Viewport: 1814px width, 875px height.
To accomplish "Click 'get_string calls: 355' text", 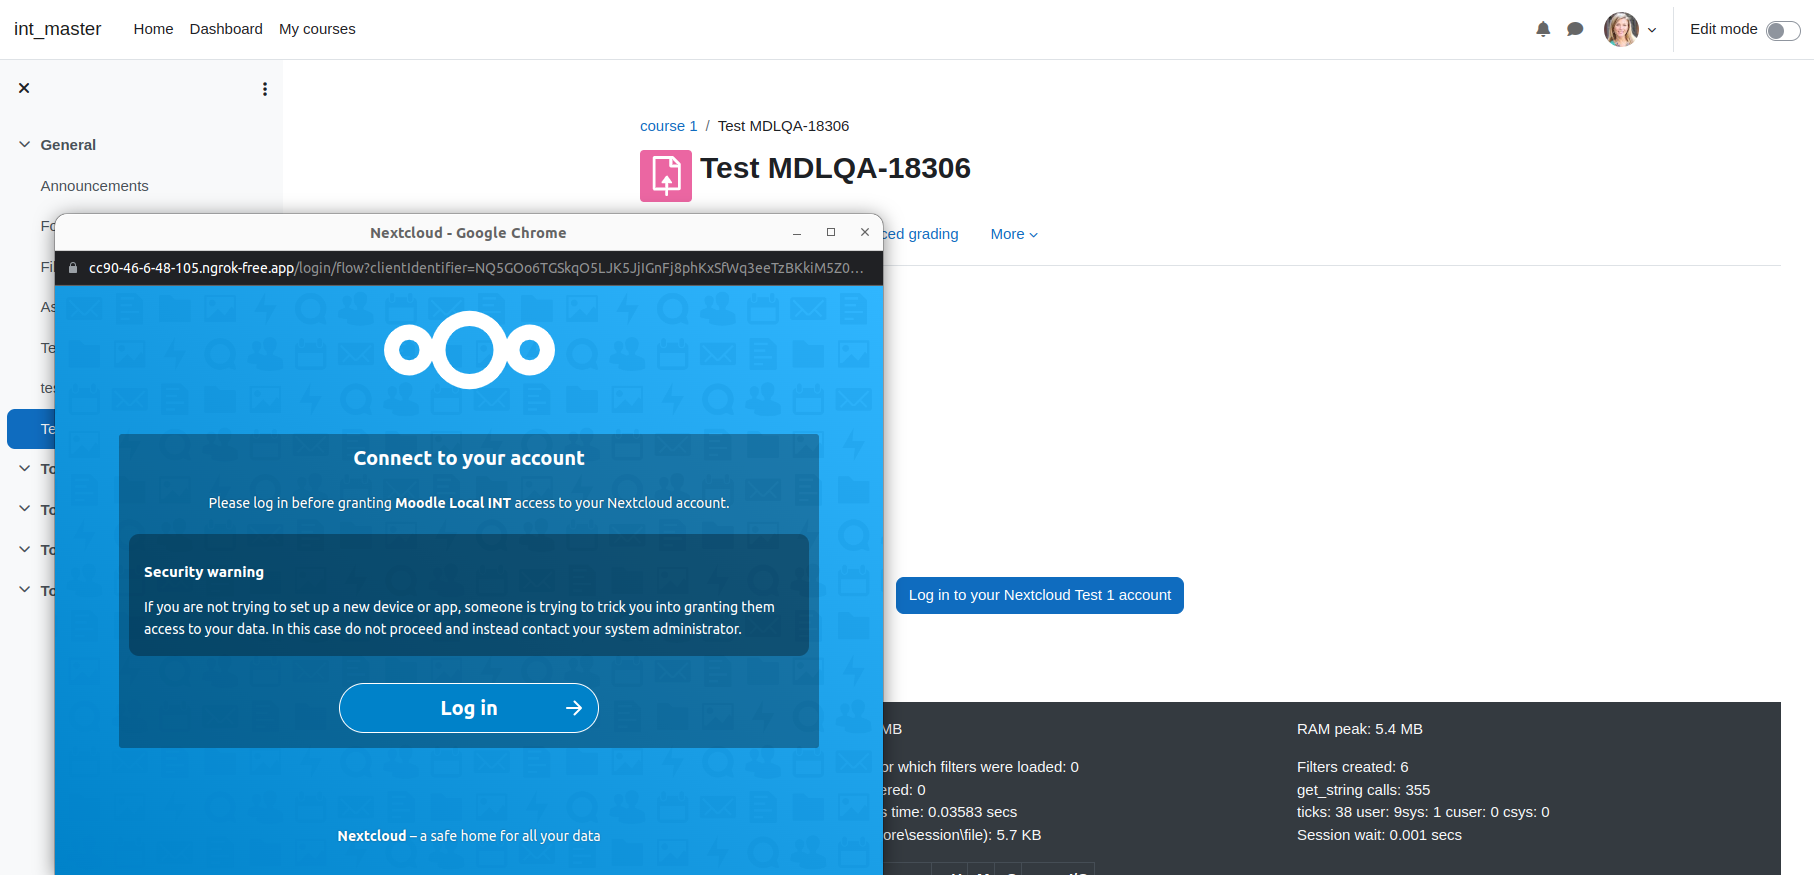I will tap(1363, 790).
